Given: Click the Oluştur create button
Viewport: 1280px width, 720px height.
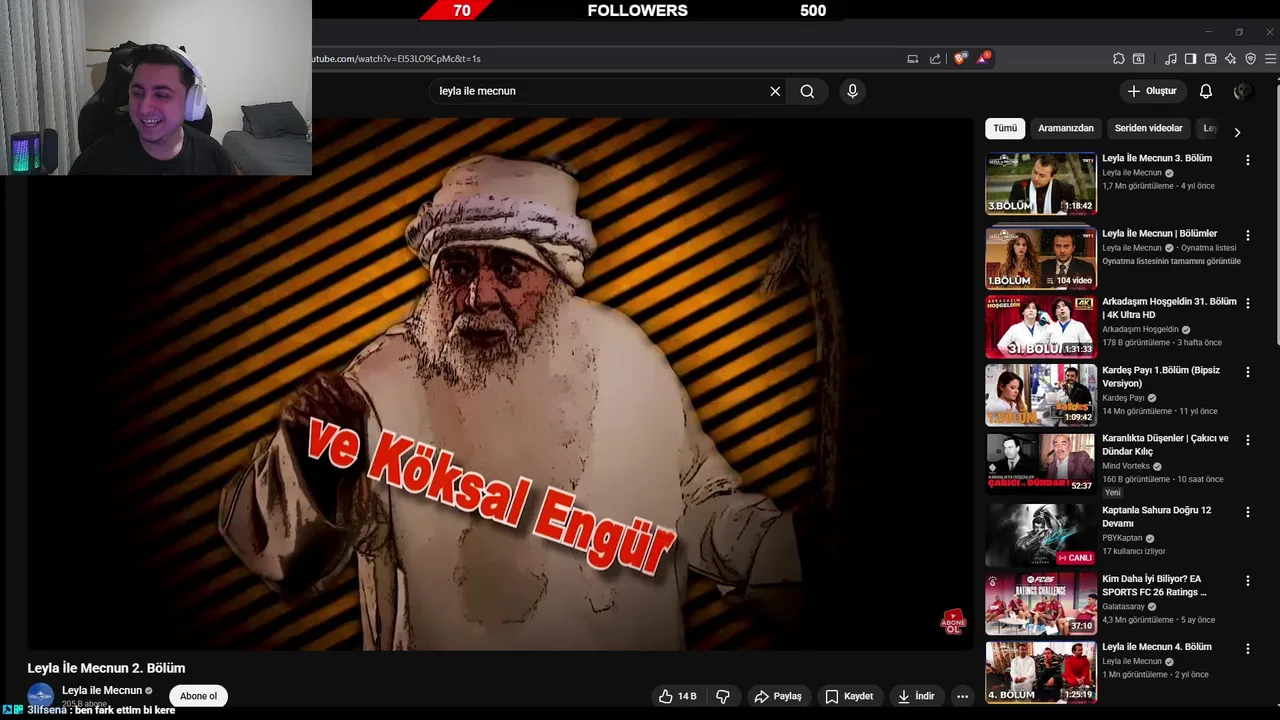Looking at the screenshot, I should [1151, 91].
